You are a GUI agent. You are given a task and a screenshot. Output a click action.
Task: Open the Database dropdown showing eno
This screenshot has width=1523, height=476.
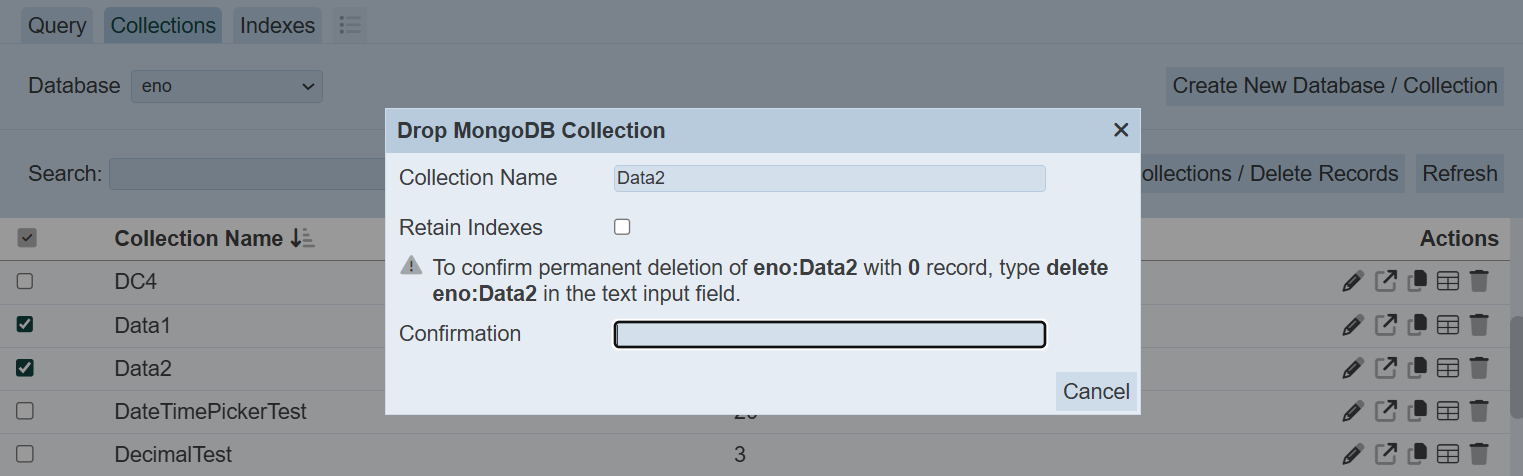(227, 86)
